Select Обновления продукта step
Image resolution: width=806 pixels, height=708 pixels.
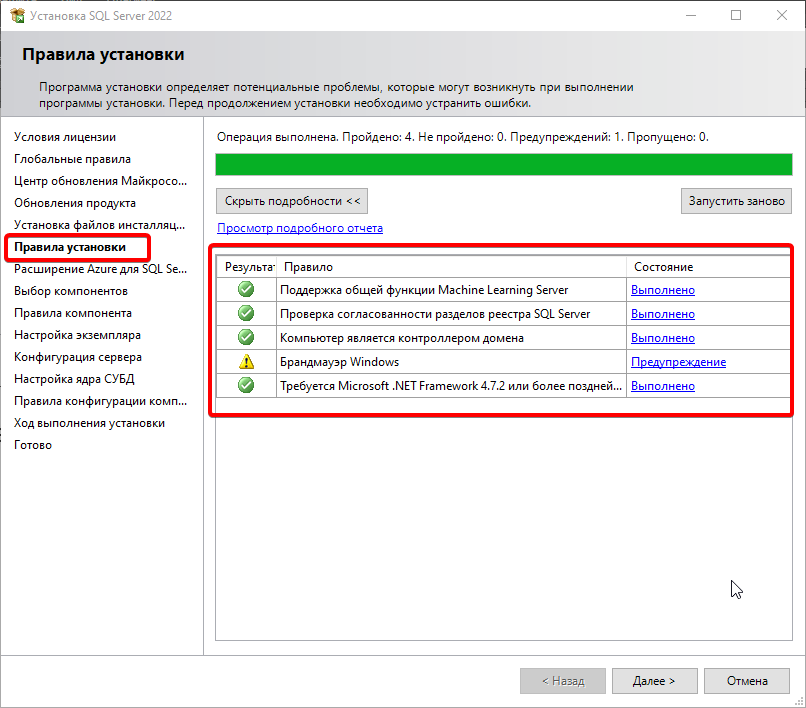[x=75, y=203]
